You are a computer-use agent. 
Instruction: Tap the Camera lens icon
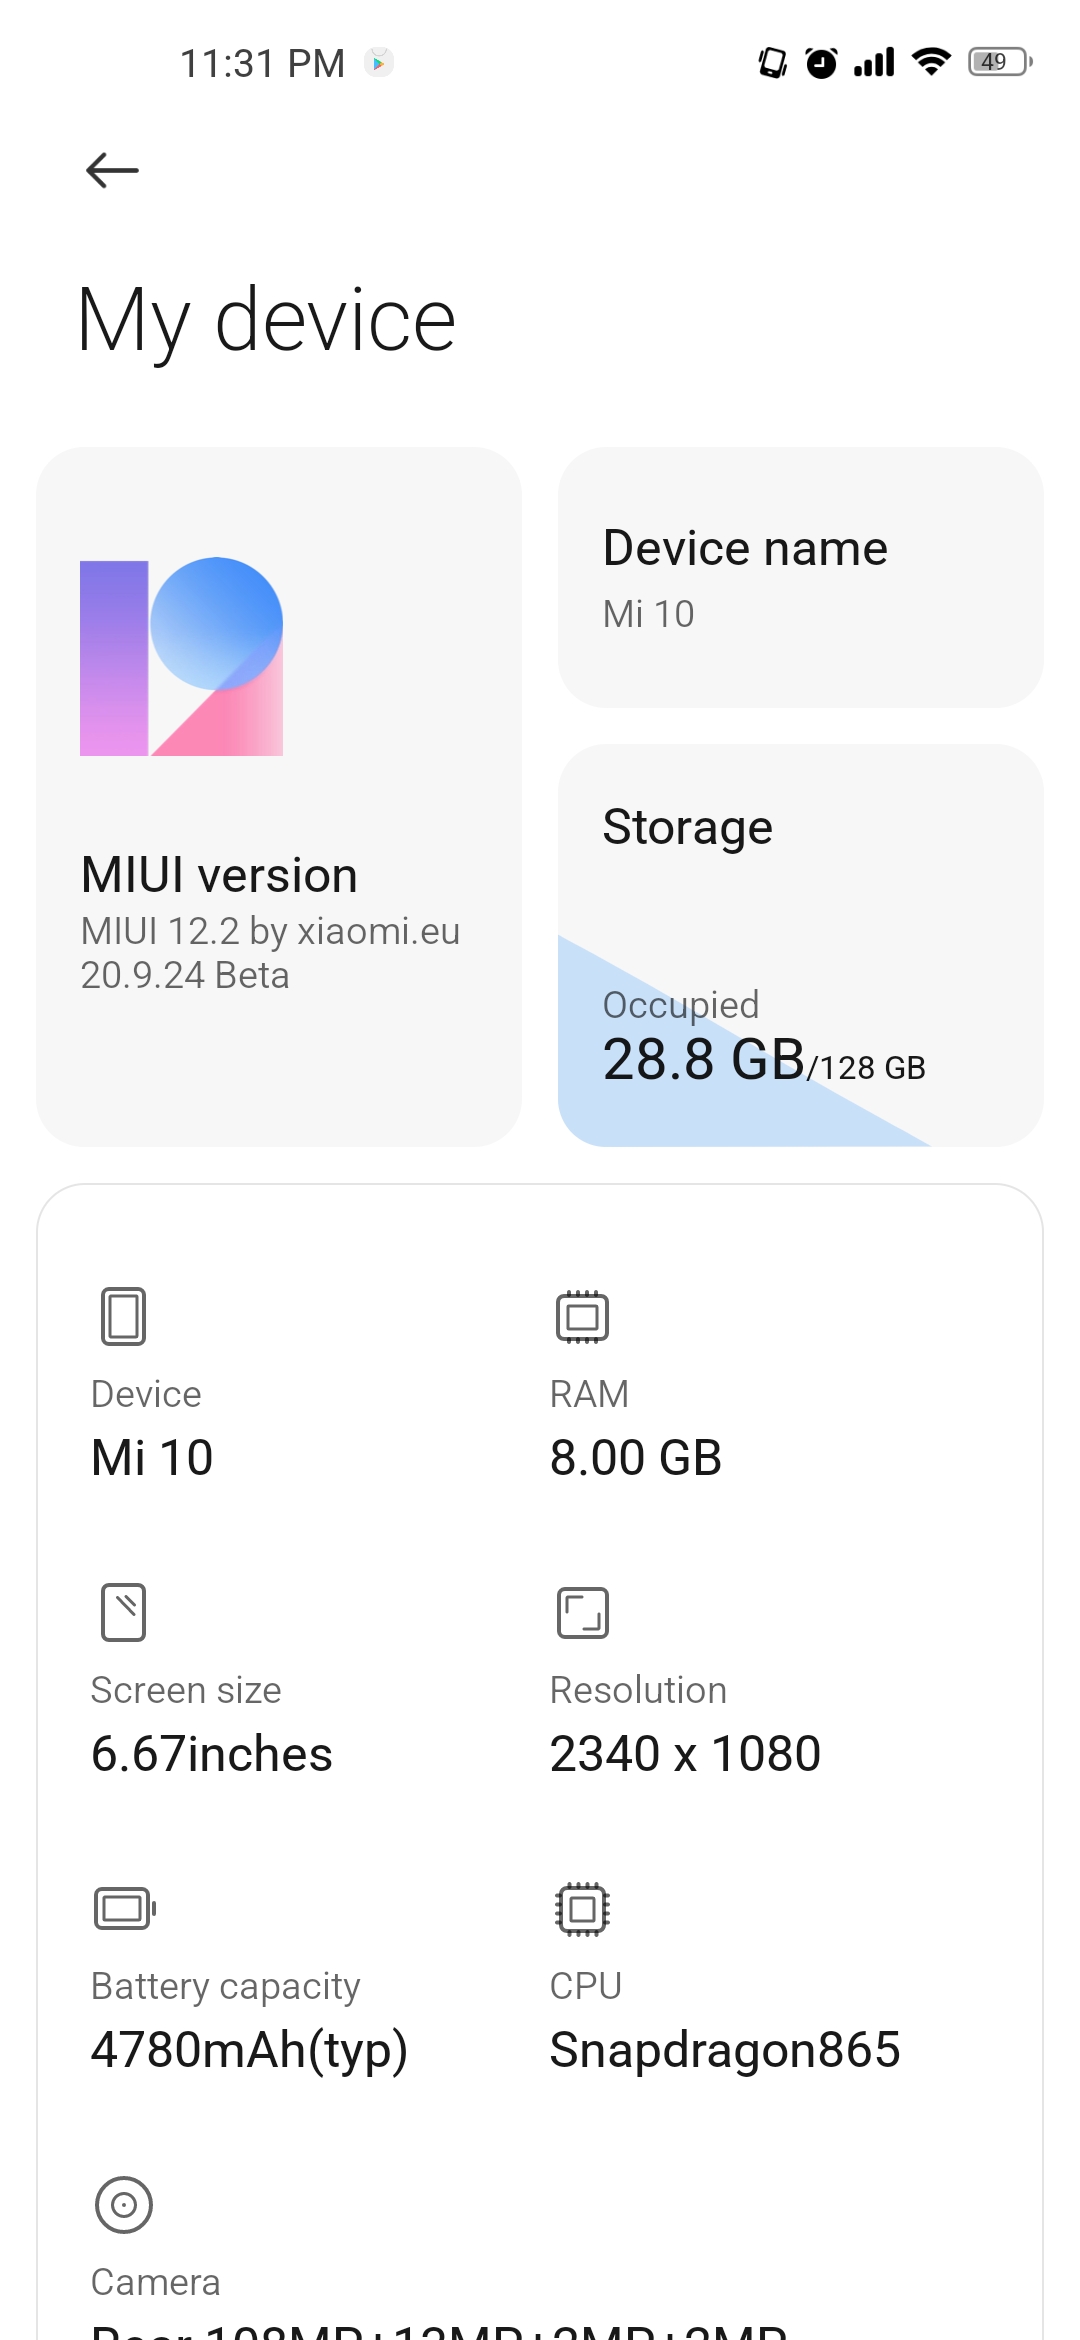(124, 2204)
